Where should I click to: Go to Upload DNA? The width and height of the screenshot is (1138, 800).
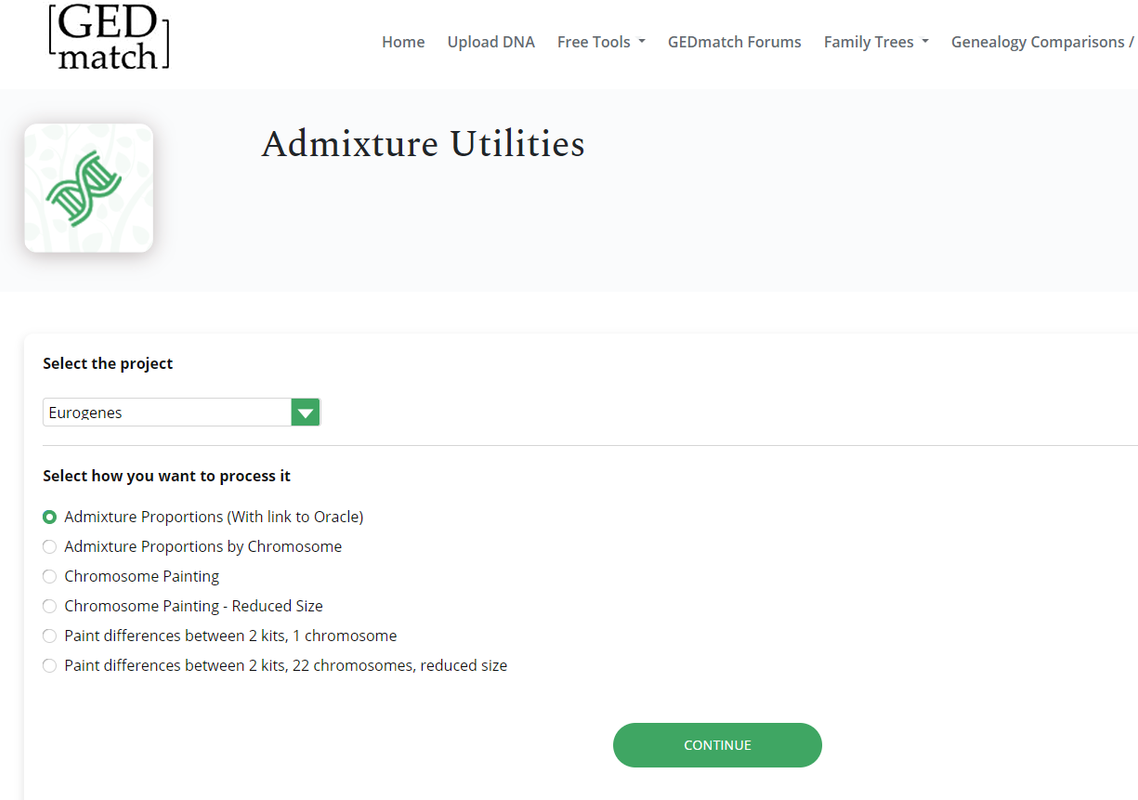491,42
